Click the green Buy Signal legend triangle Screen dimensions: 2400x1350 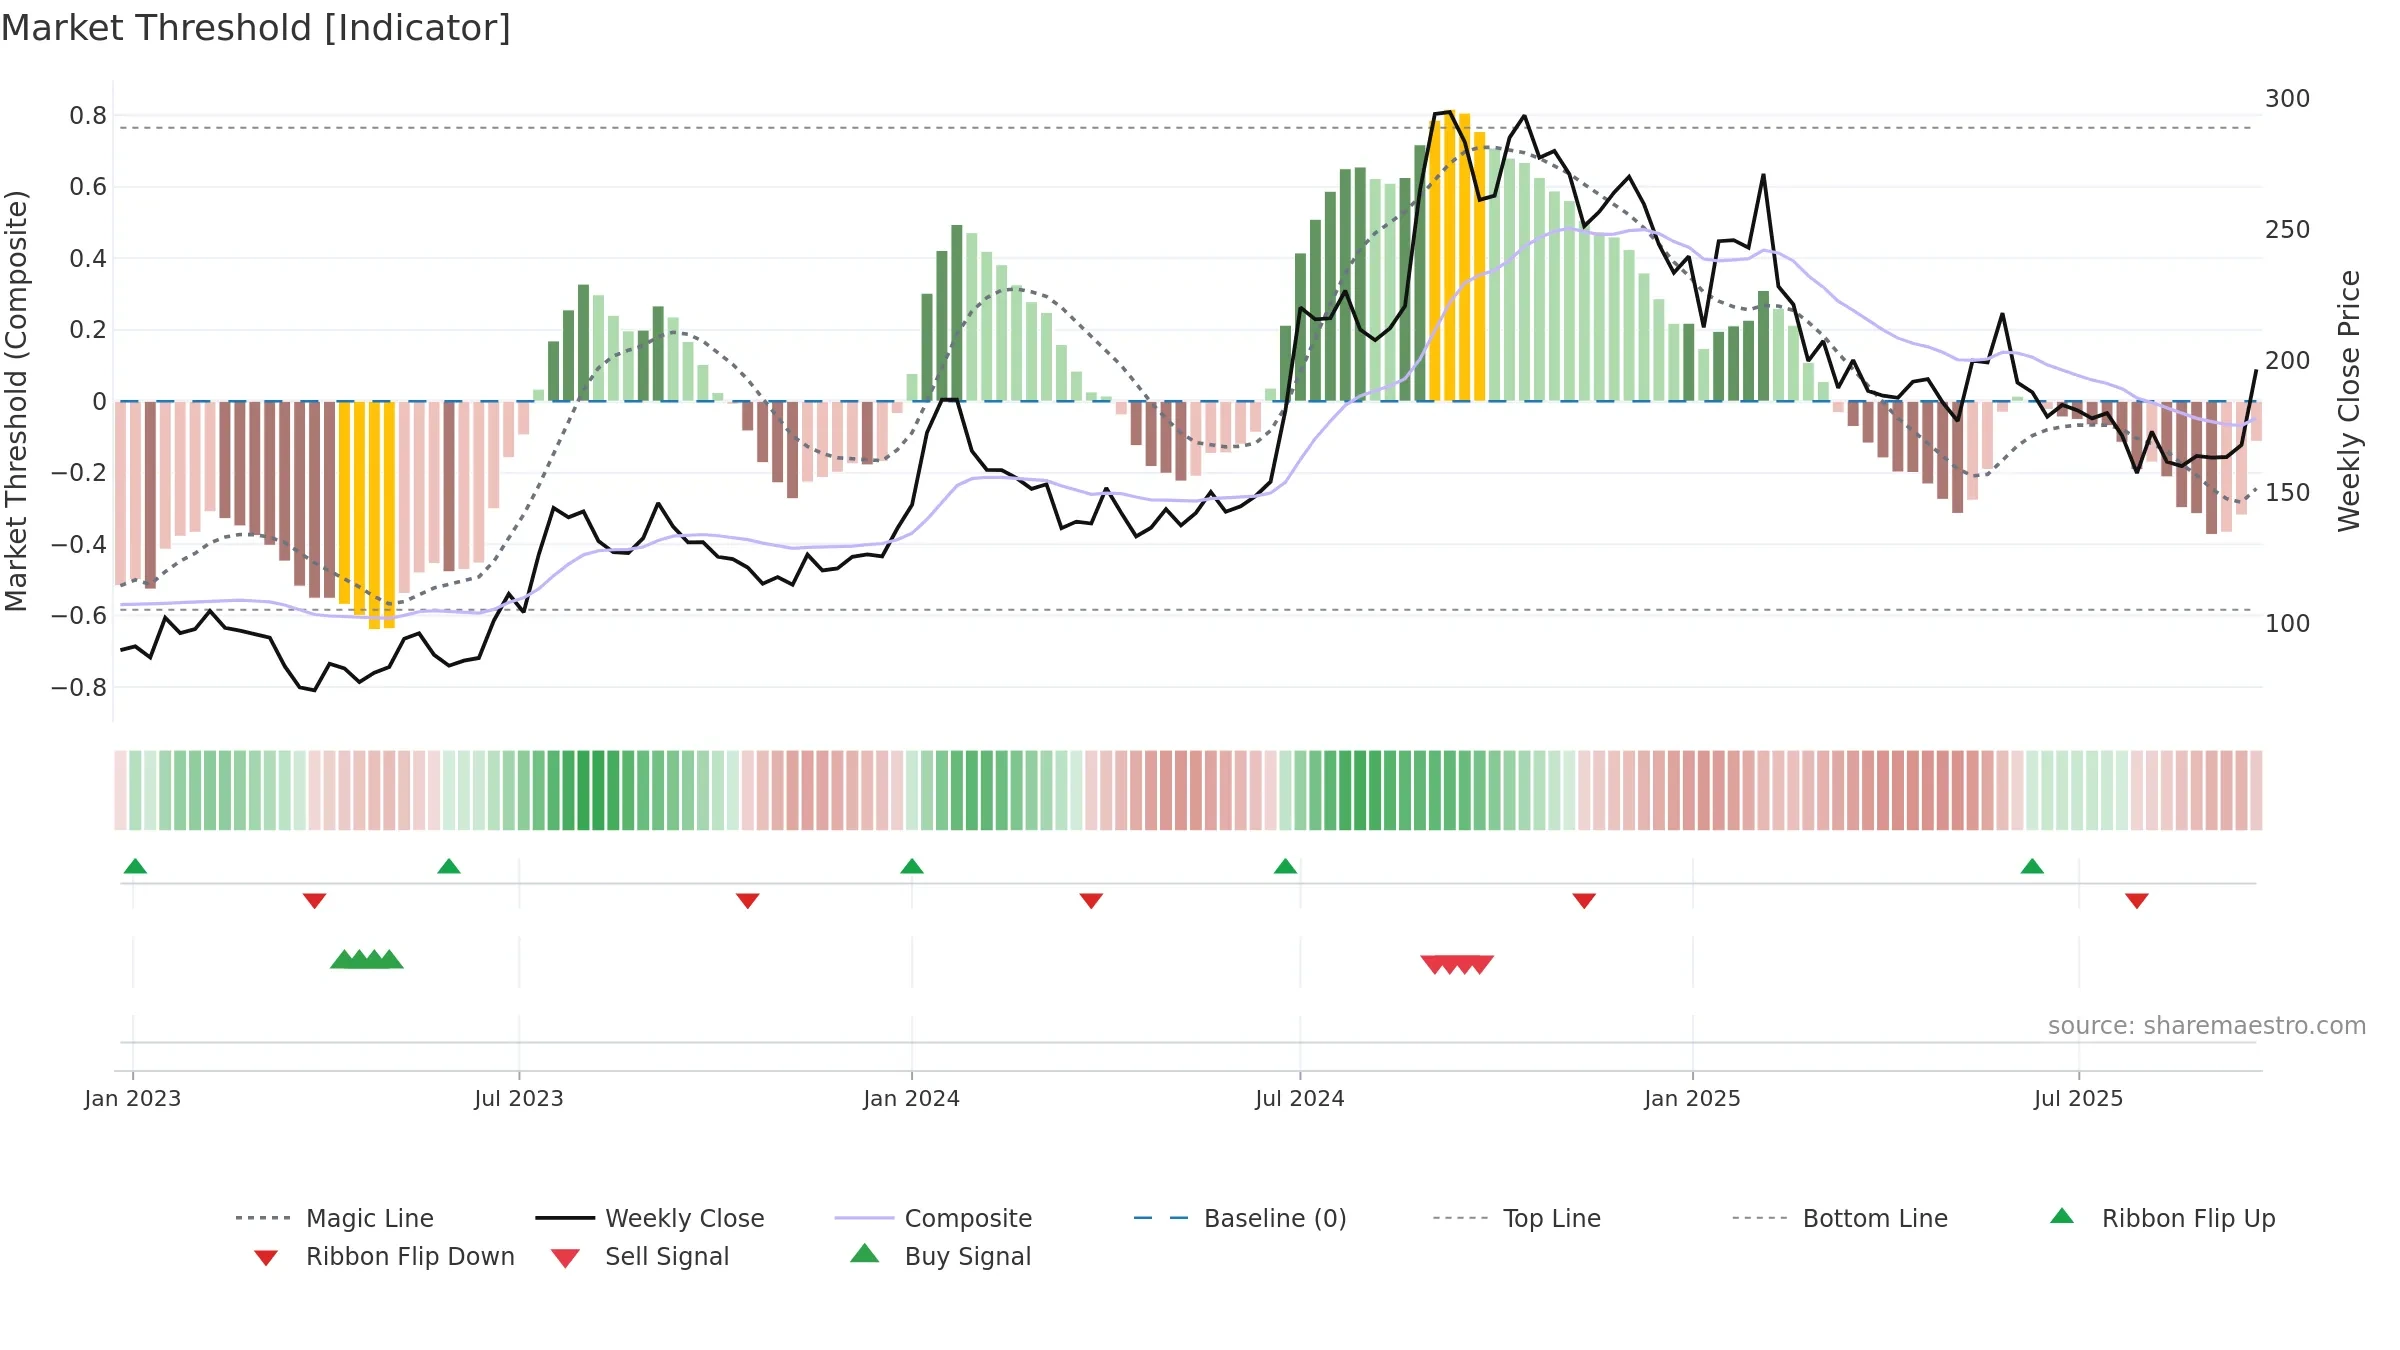[x=865, y=1253]
